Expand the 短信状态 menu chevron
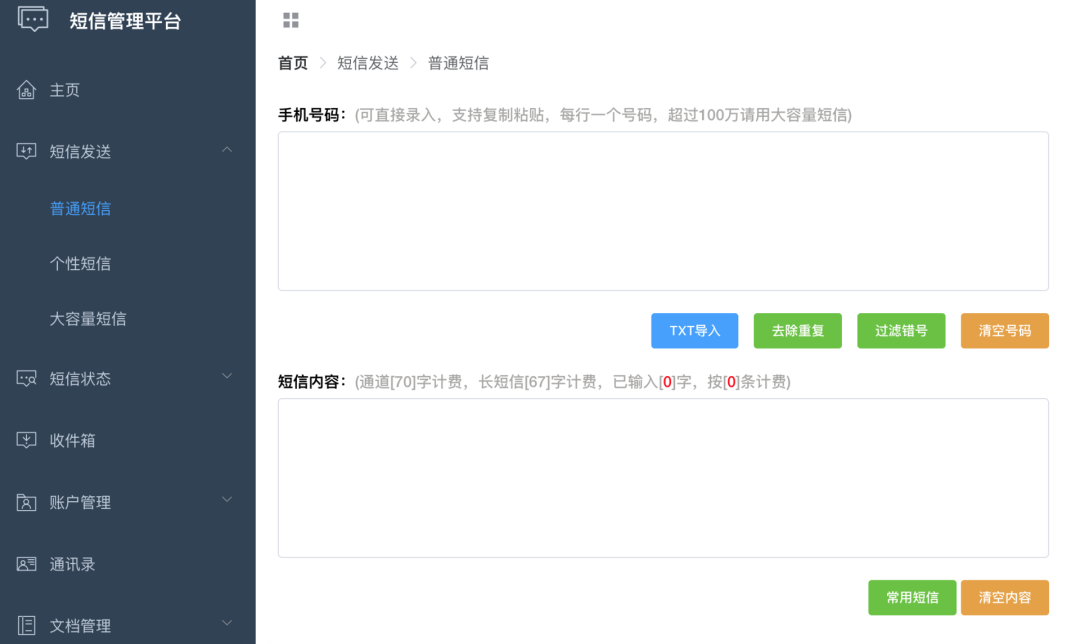The image size is (1080, 644). click(227, 376)
